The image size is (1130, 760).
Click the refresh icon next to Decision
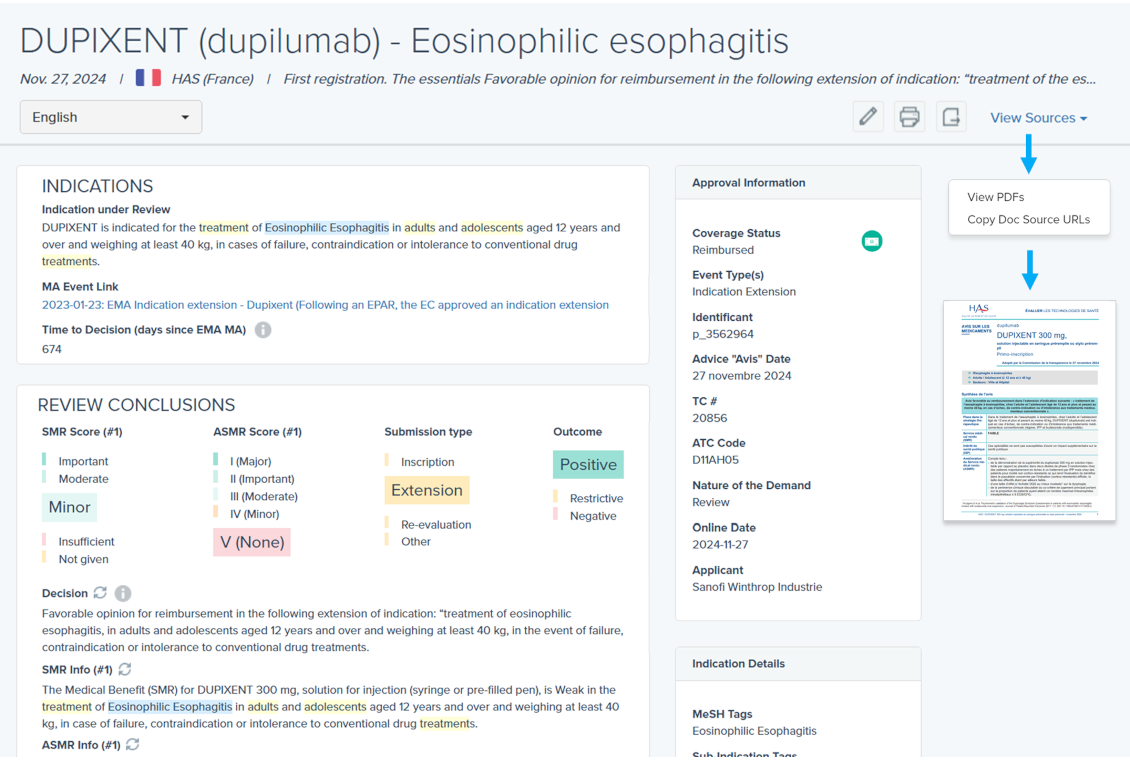(x=100, y=593)
